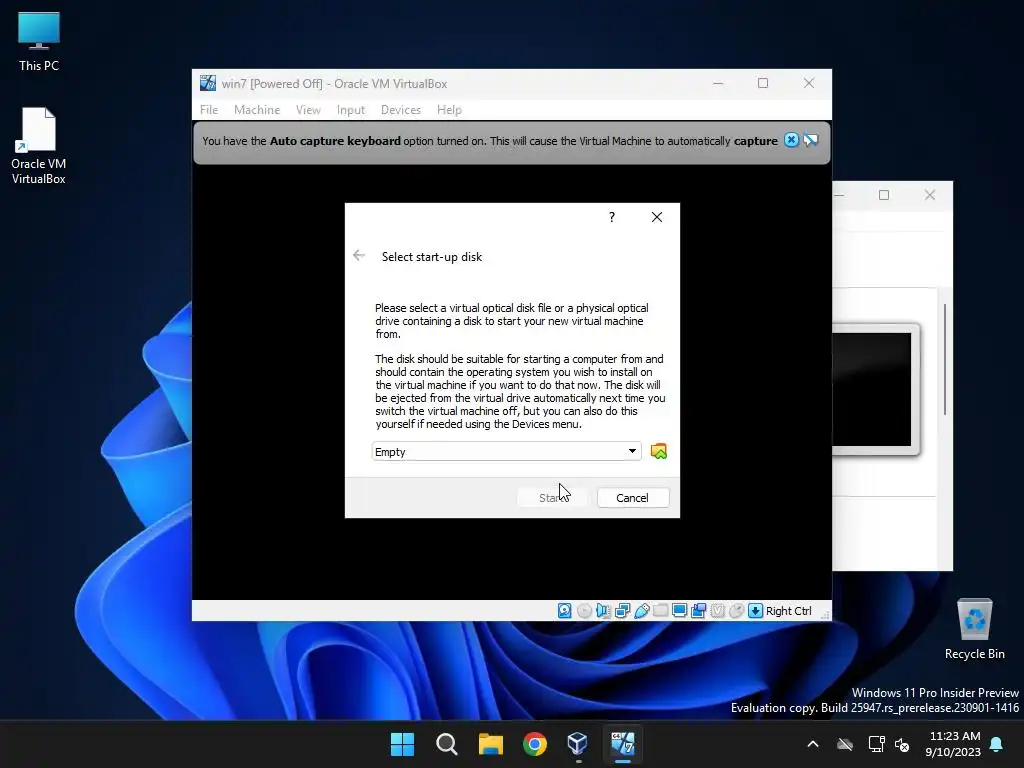The height and width of the screenshot is (768, 1024).
Task: Launch Google Chrome from taskbar
Action: point(534,744)
